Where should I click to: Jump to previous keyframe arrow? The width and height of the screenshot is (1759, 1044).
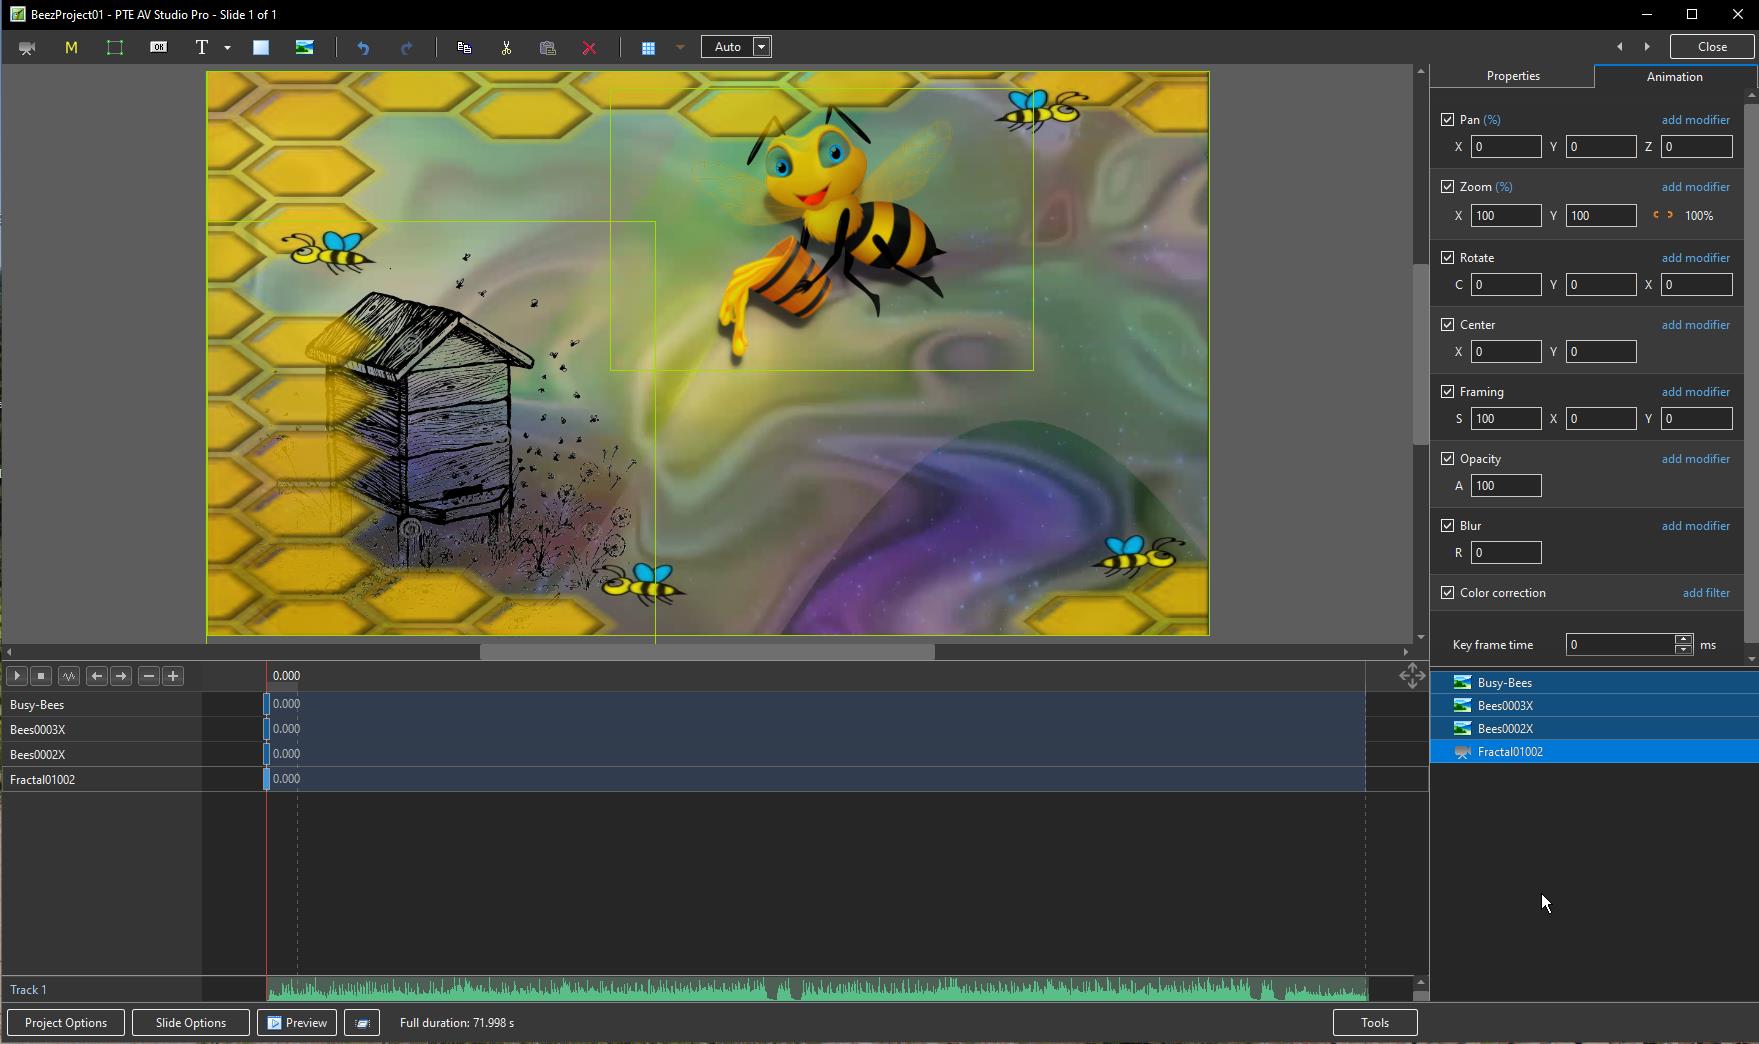tap(97, 676)
